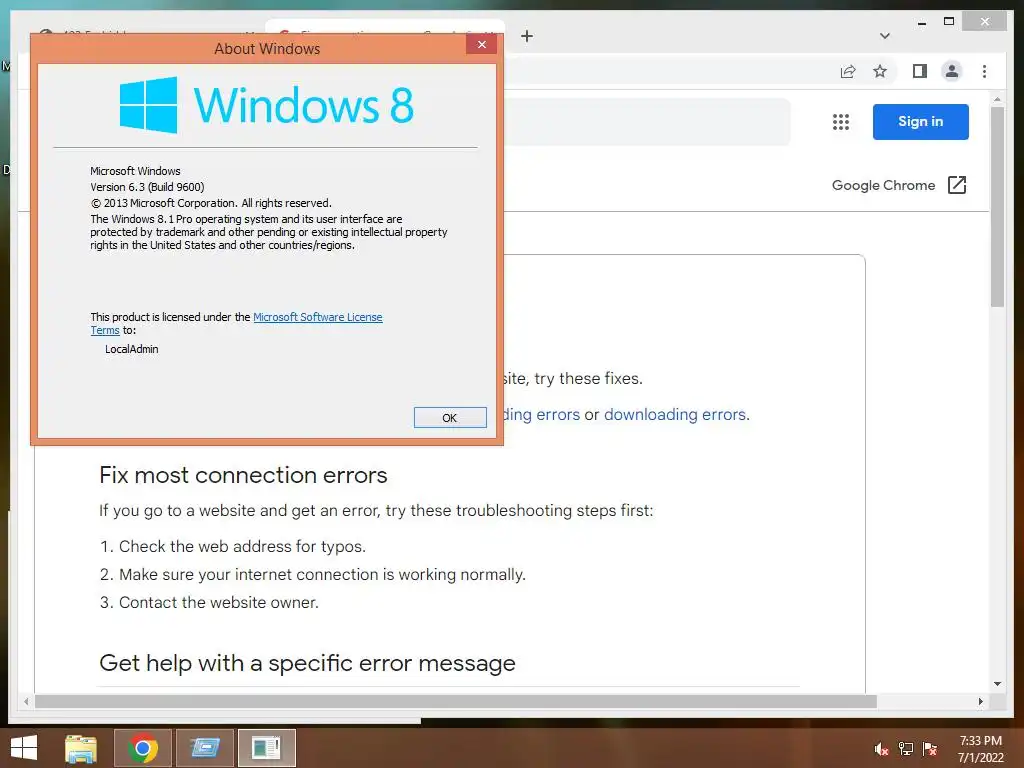Open the Google apps grid icon
The width and height of the screenshot is (1024, 768).
840,121
